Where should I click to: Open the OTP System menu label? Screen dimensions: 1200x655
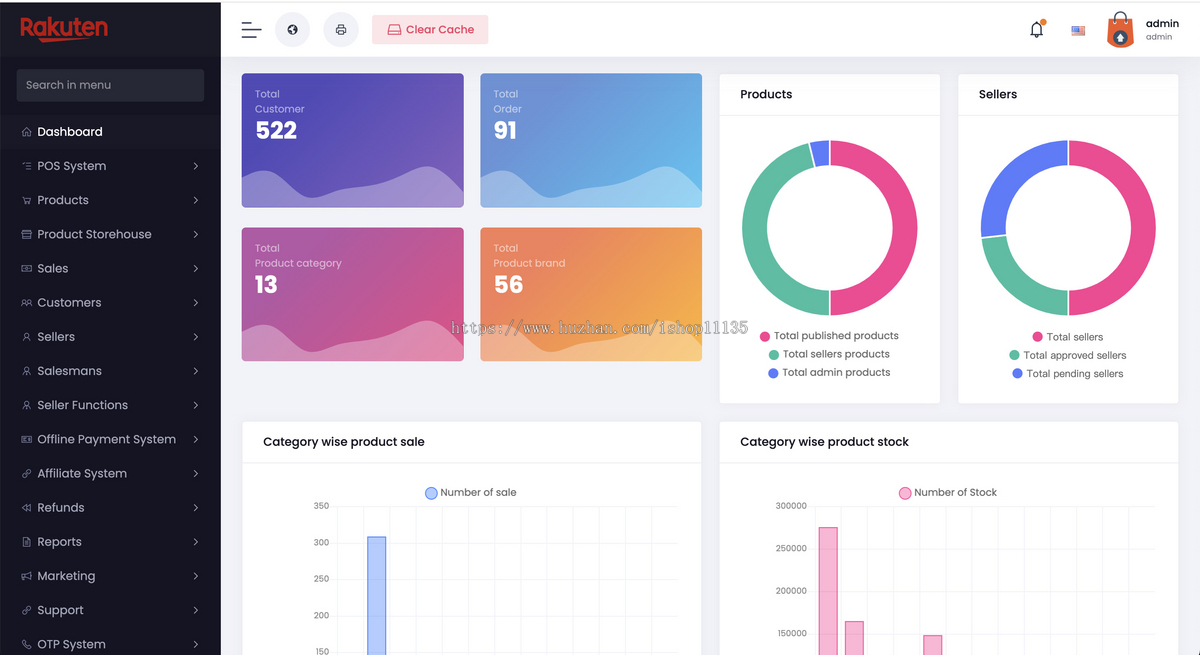pyautogui.click(x=71, y=644)
